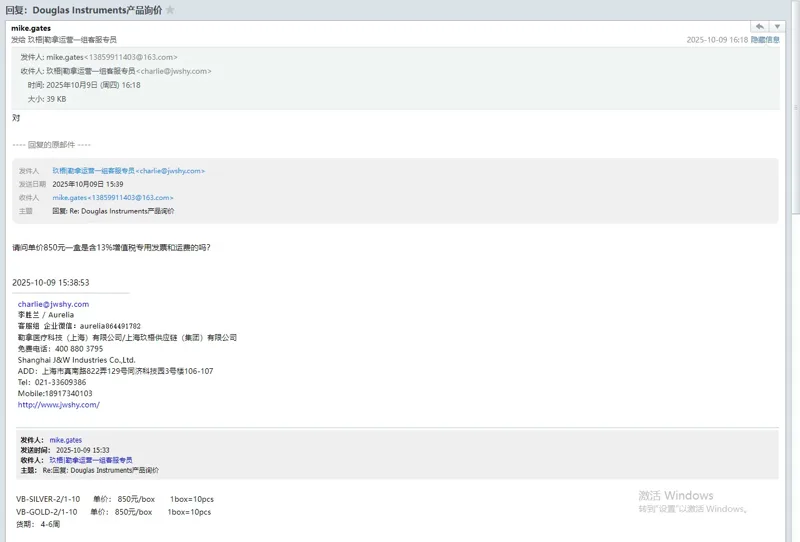Image resolution: width=800 pixels, height=542 pixels.
Task: Select the text 大小: 39 KB
Action: coord(47,99)
